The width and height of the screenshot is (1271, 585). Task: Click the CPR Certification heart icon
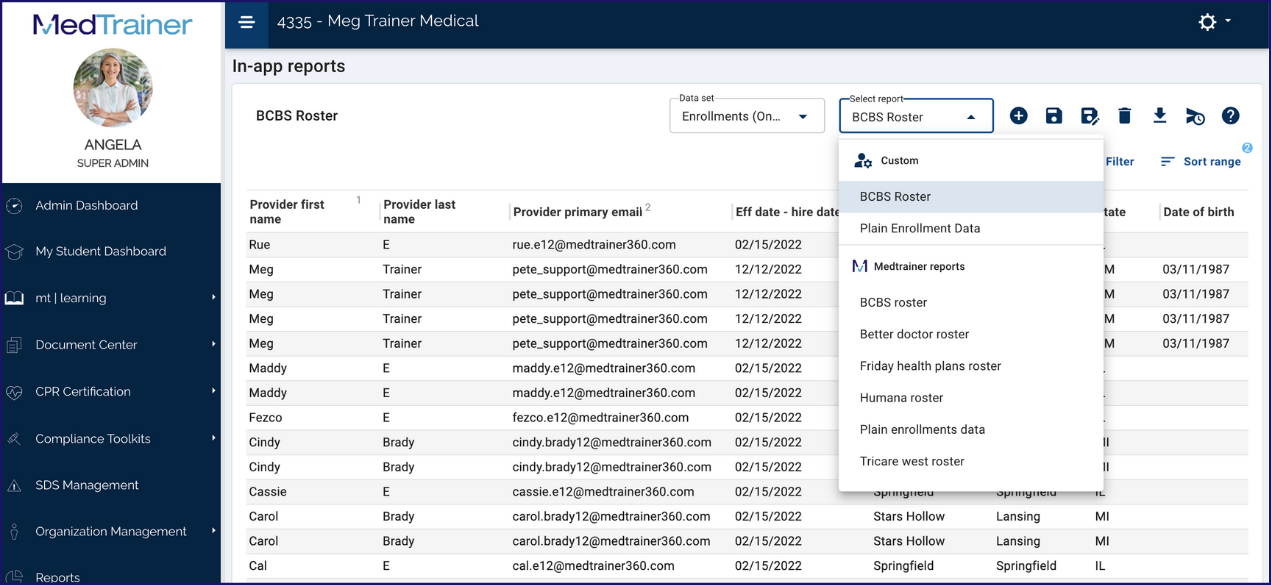14,392
